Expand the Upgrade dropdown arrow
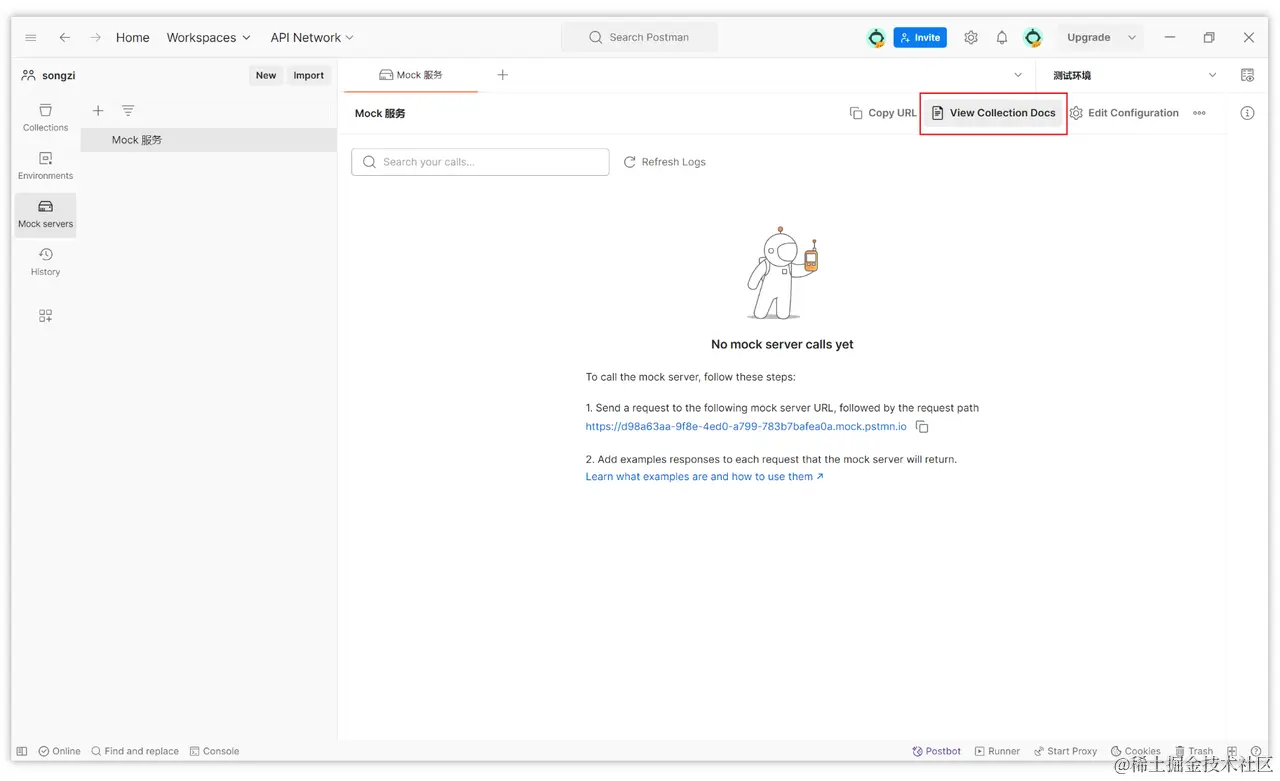The width and height of the screenshot is (1280, 781). coord(1132,38)
